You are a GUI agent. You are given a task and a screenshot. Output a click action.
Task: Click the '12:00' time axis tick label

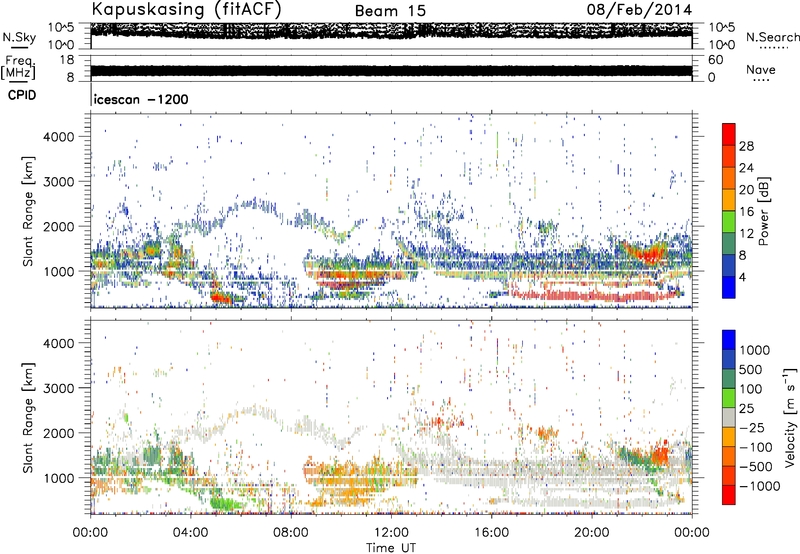click(x=391, y=533)
